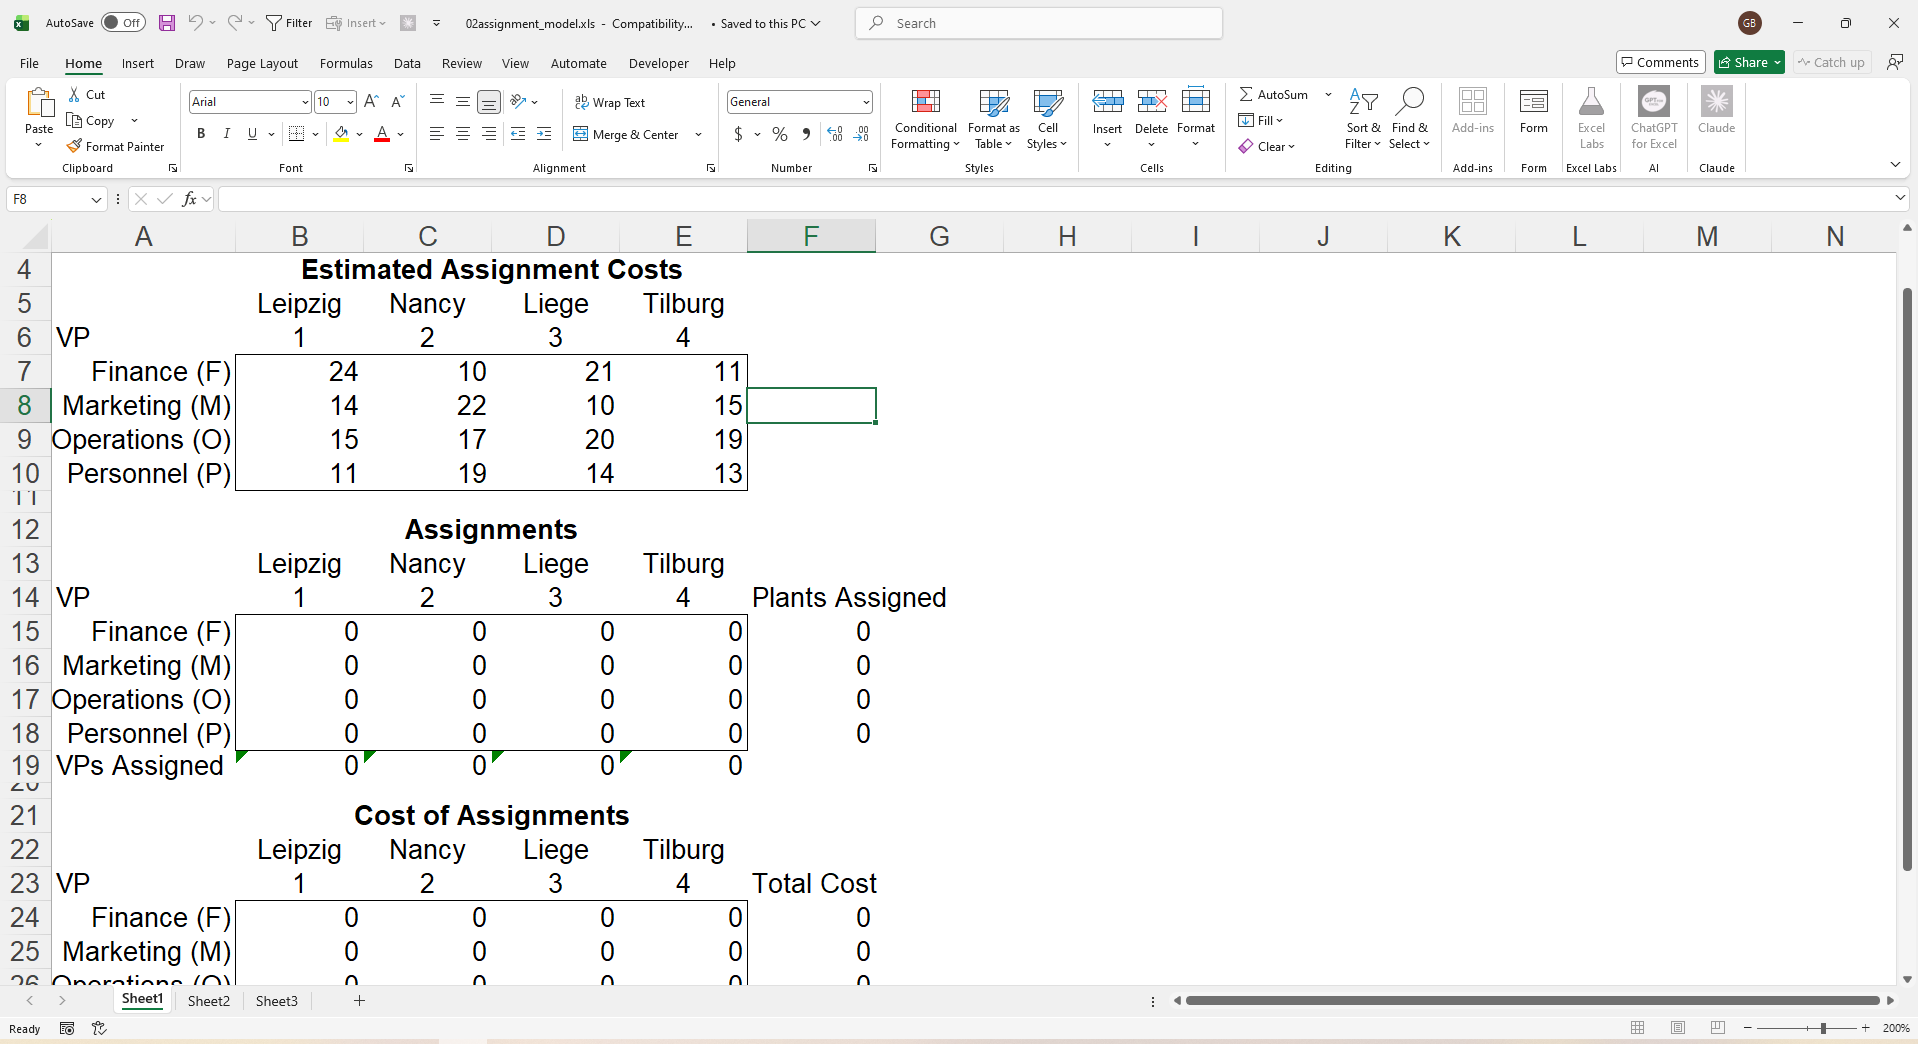Toggle Wrap Text

tap(609, 102)
